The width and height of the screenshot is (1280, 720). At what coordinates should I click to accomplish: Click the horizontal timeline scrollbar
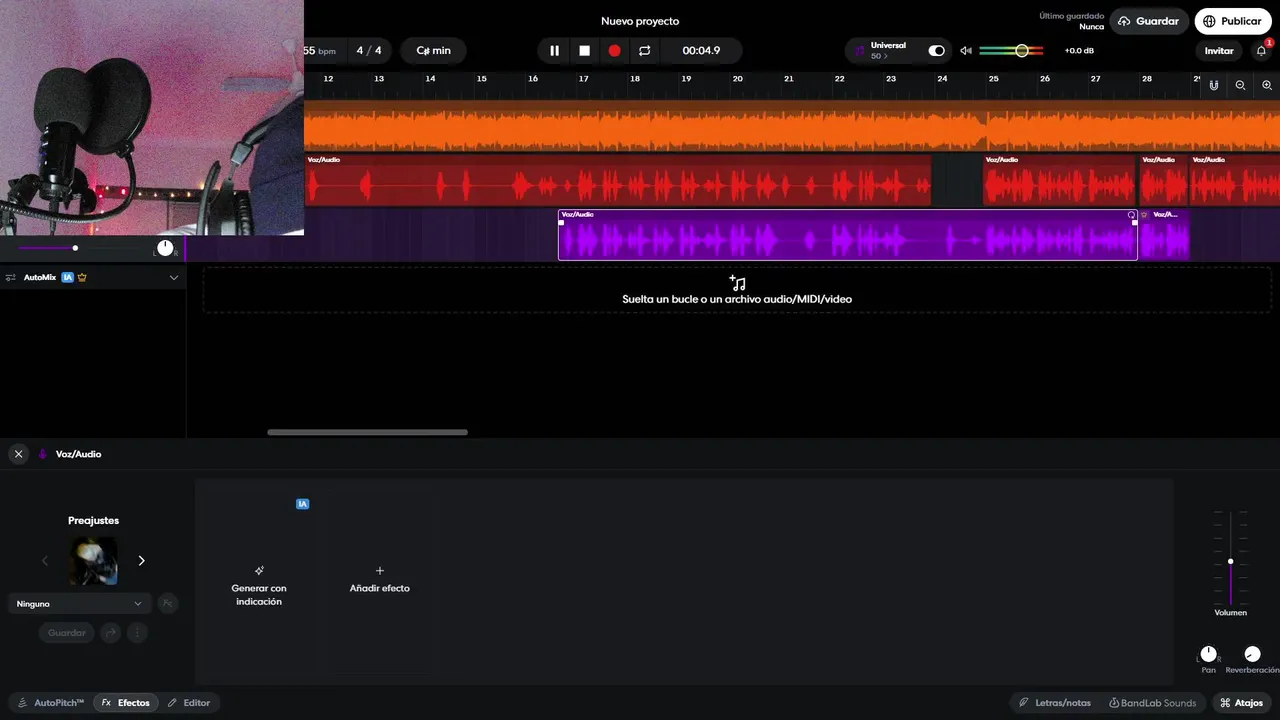[367, 432]
